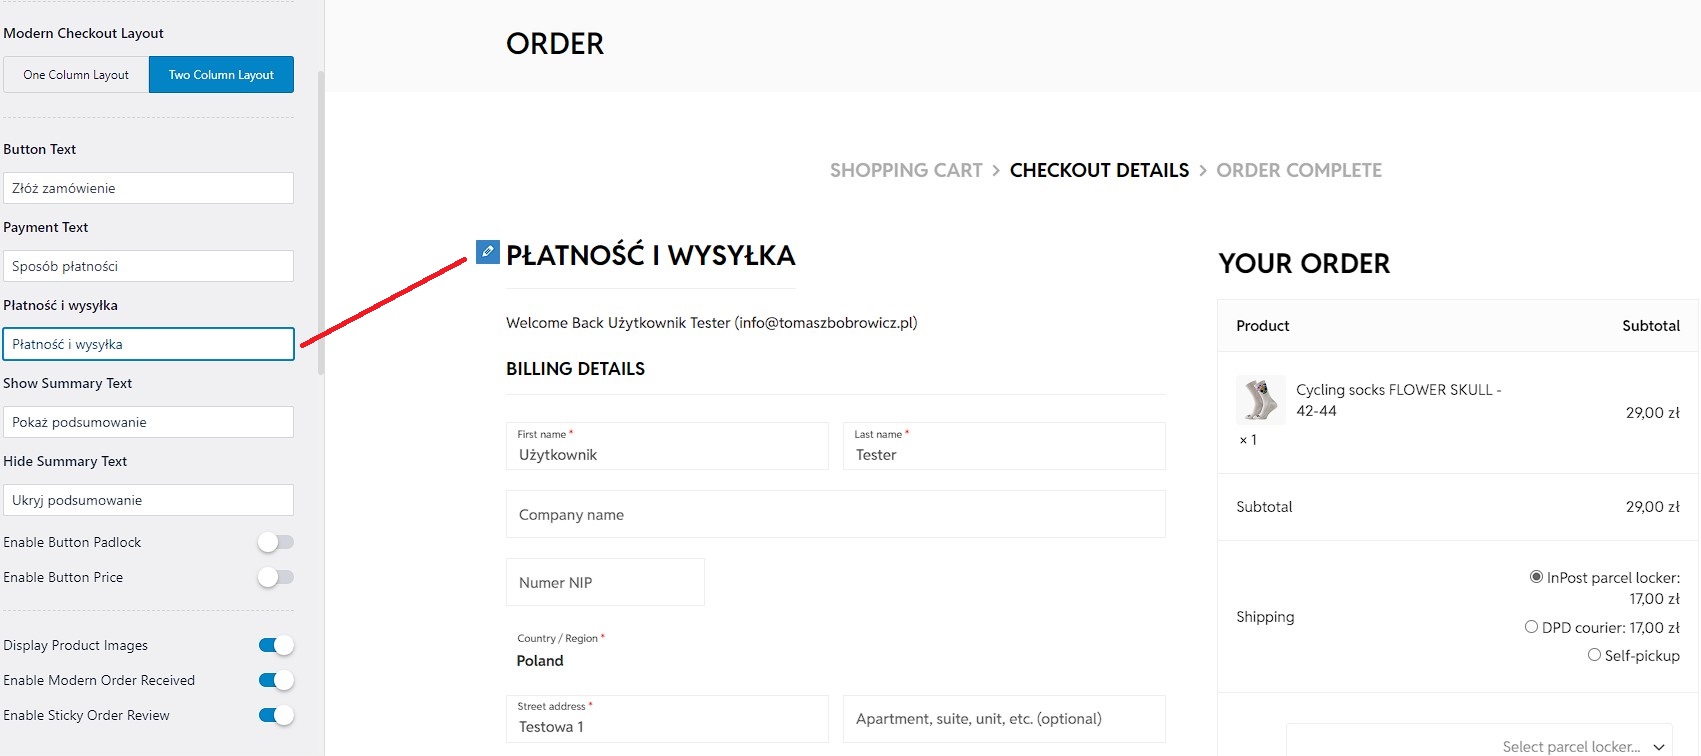Disable Display Product Images switch
Image resolution: width=1701 pixels, height=756 pixels.
coord(276,645)
